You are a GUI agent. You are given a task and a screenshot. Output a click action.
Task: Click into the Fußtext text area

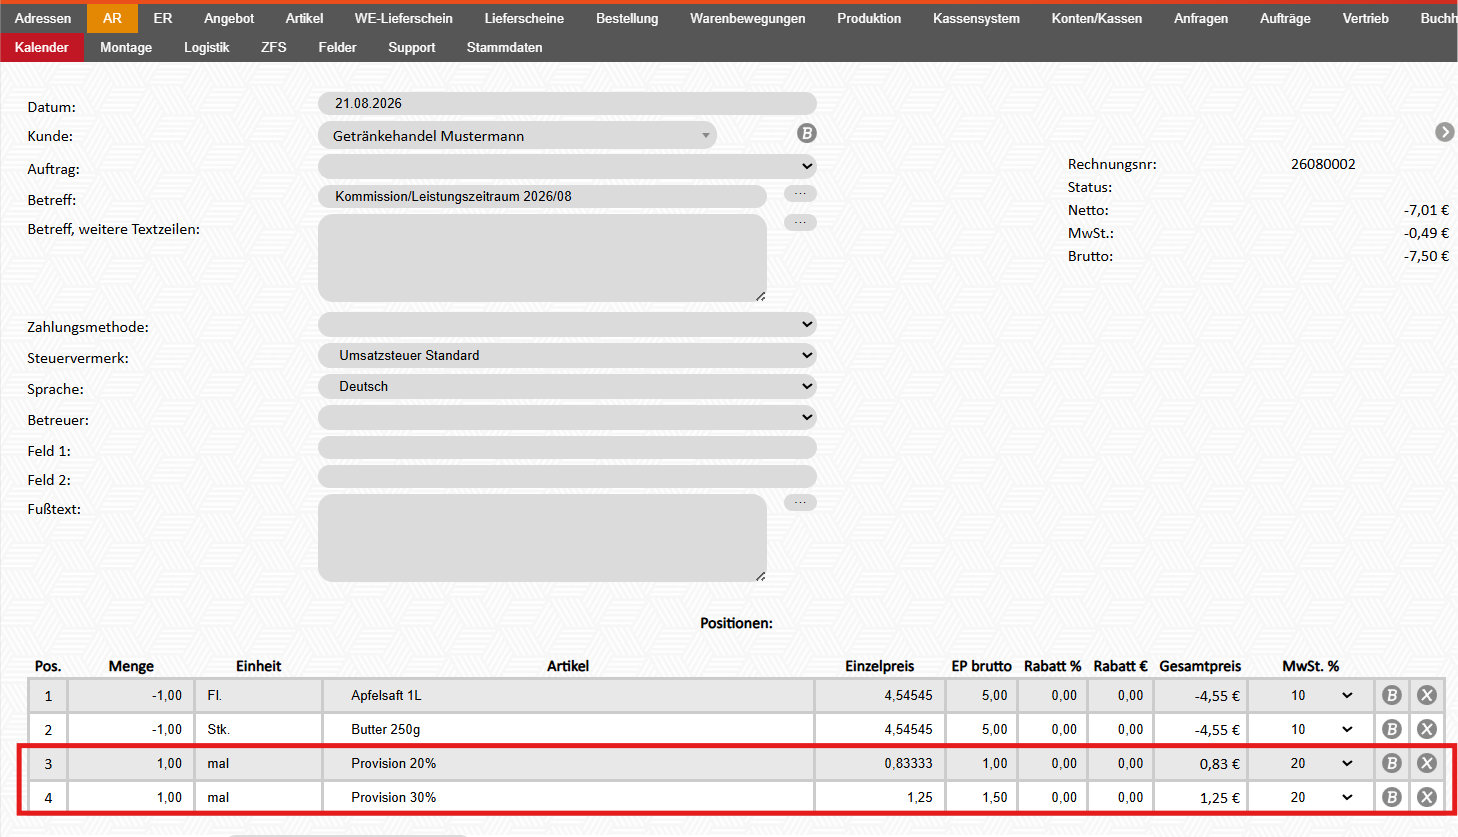(542, 538)
